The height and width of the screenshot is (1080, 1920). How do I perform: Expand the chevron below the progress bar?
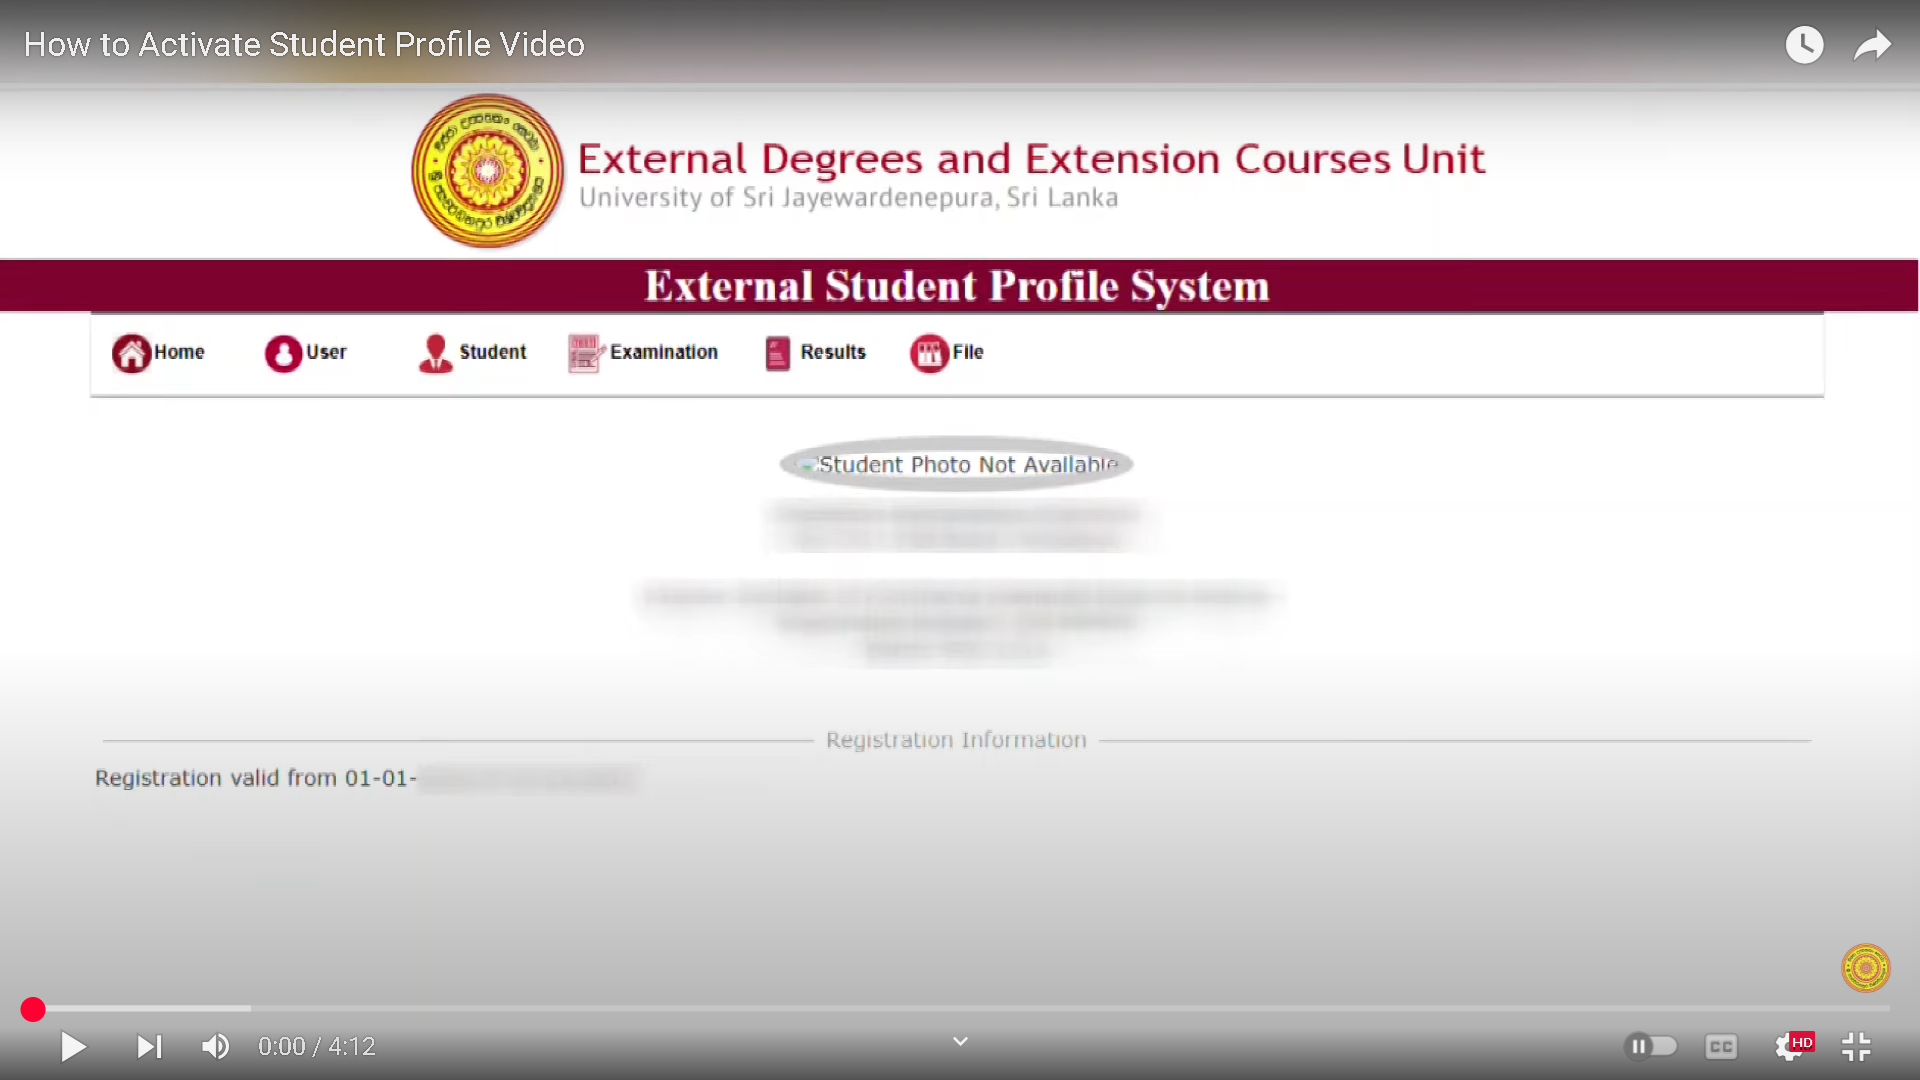pos(960,1042)
